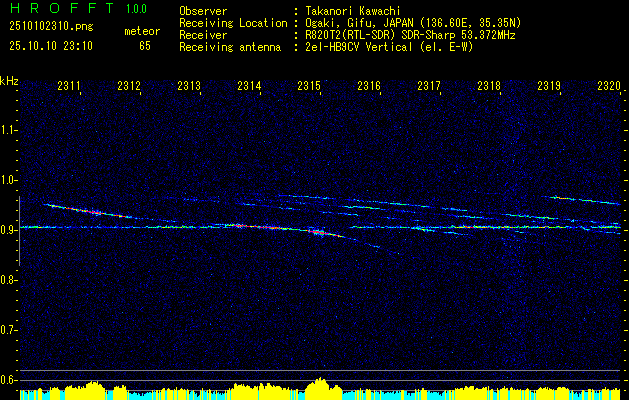Select antenna text 2el-HB9CV Vertical
Screen dimensions: 629x400
[x=359, y=47]
